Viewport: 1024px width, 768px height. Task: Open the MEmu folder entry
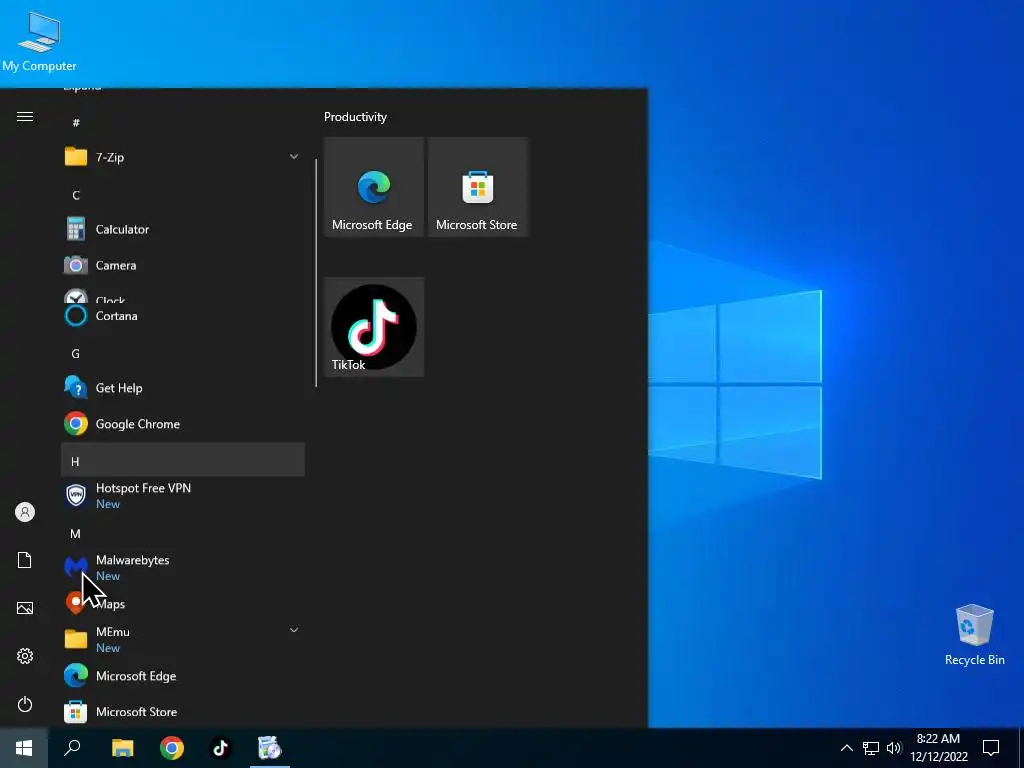coord(183,639)
